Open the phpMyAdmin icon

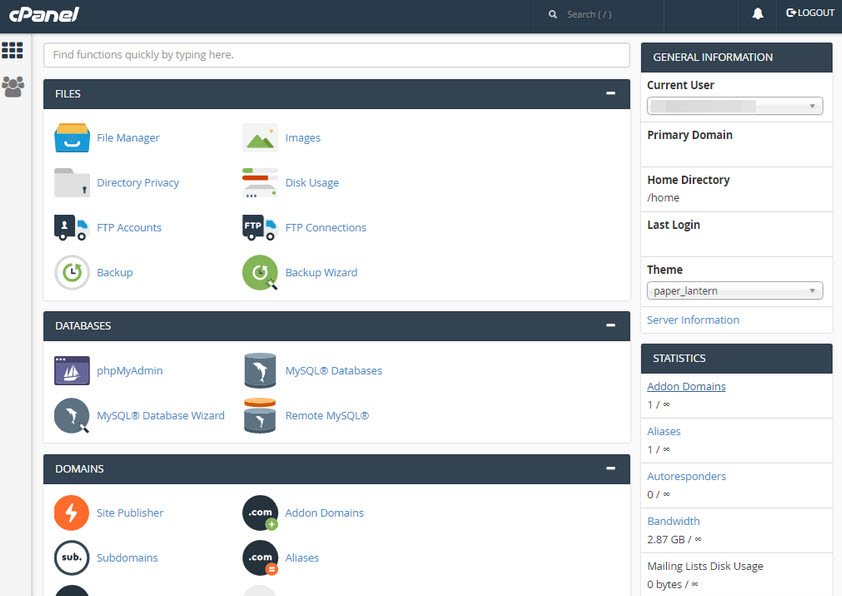[x=72, y=371]
